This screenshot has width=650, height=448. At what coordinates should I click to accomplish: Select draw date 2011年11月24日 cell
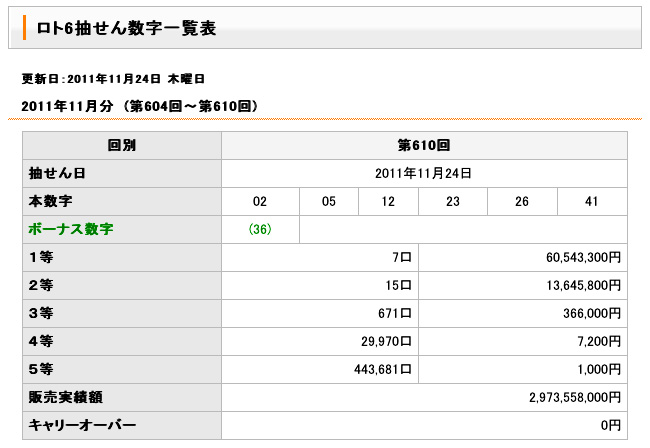(x=424, y=173)
